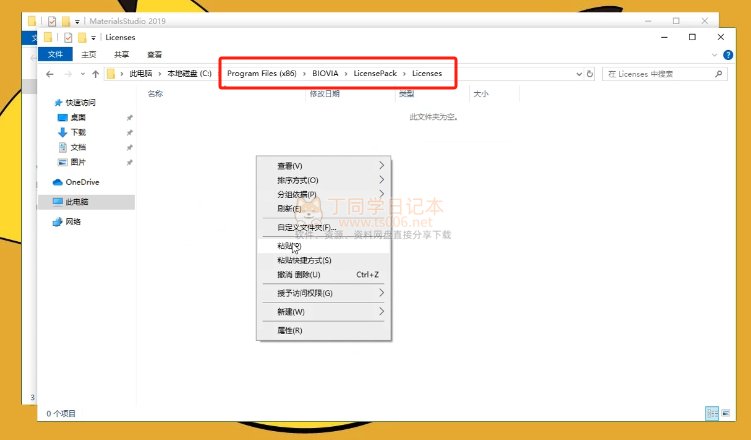This screenshot has height=440, width=751.
Task: Open 查看(V) context submenu
Action: point(324,166)
